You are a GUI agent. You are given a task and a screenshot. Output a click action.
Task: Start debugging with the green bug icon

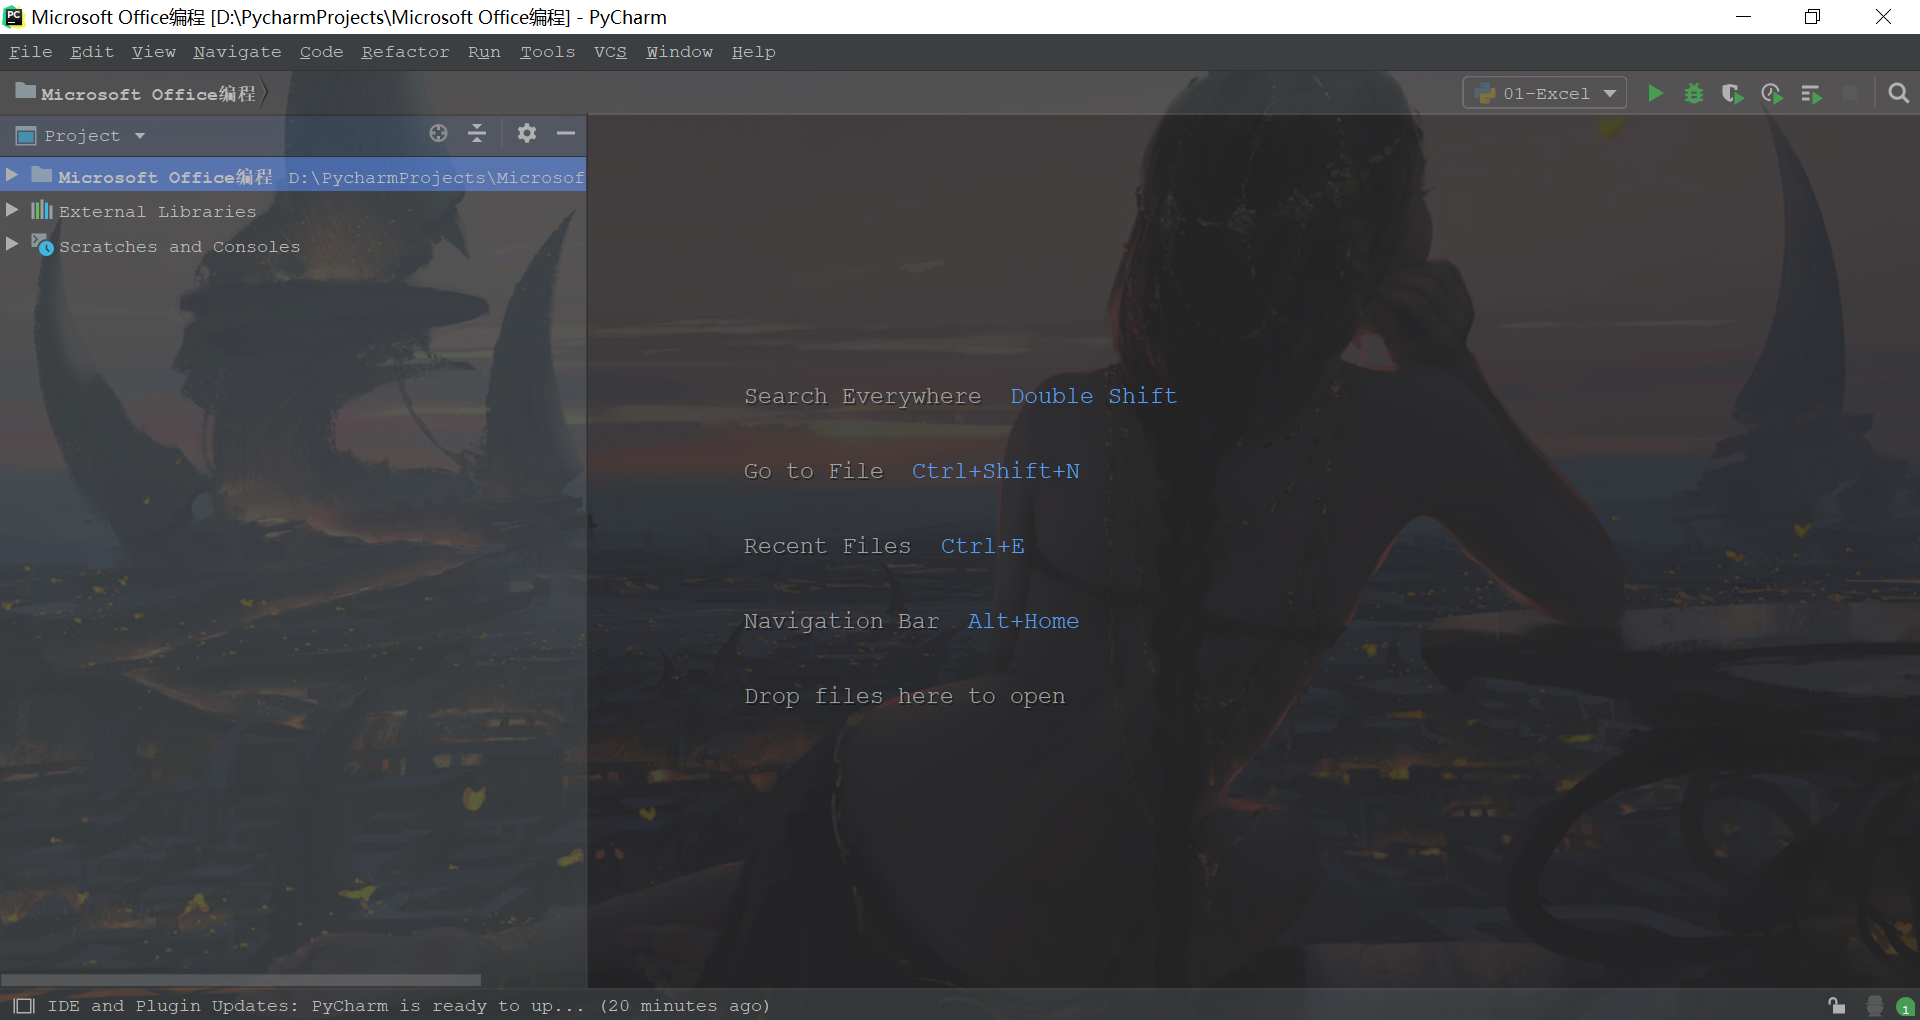tap(1694, 93)
